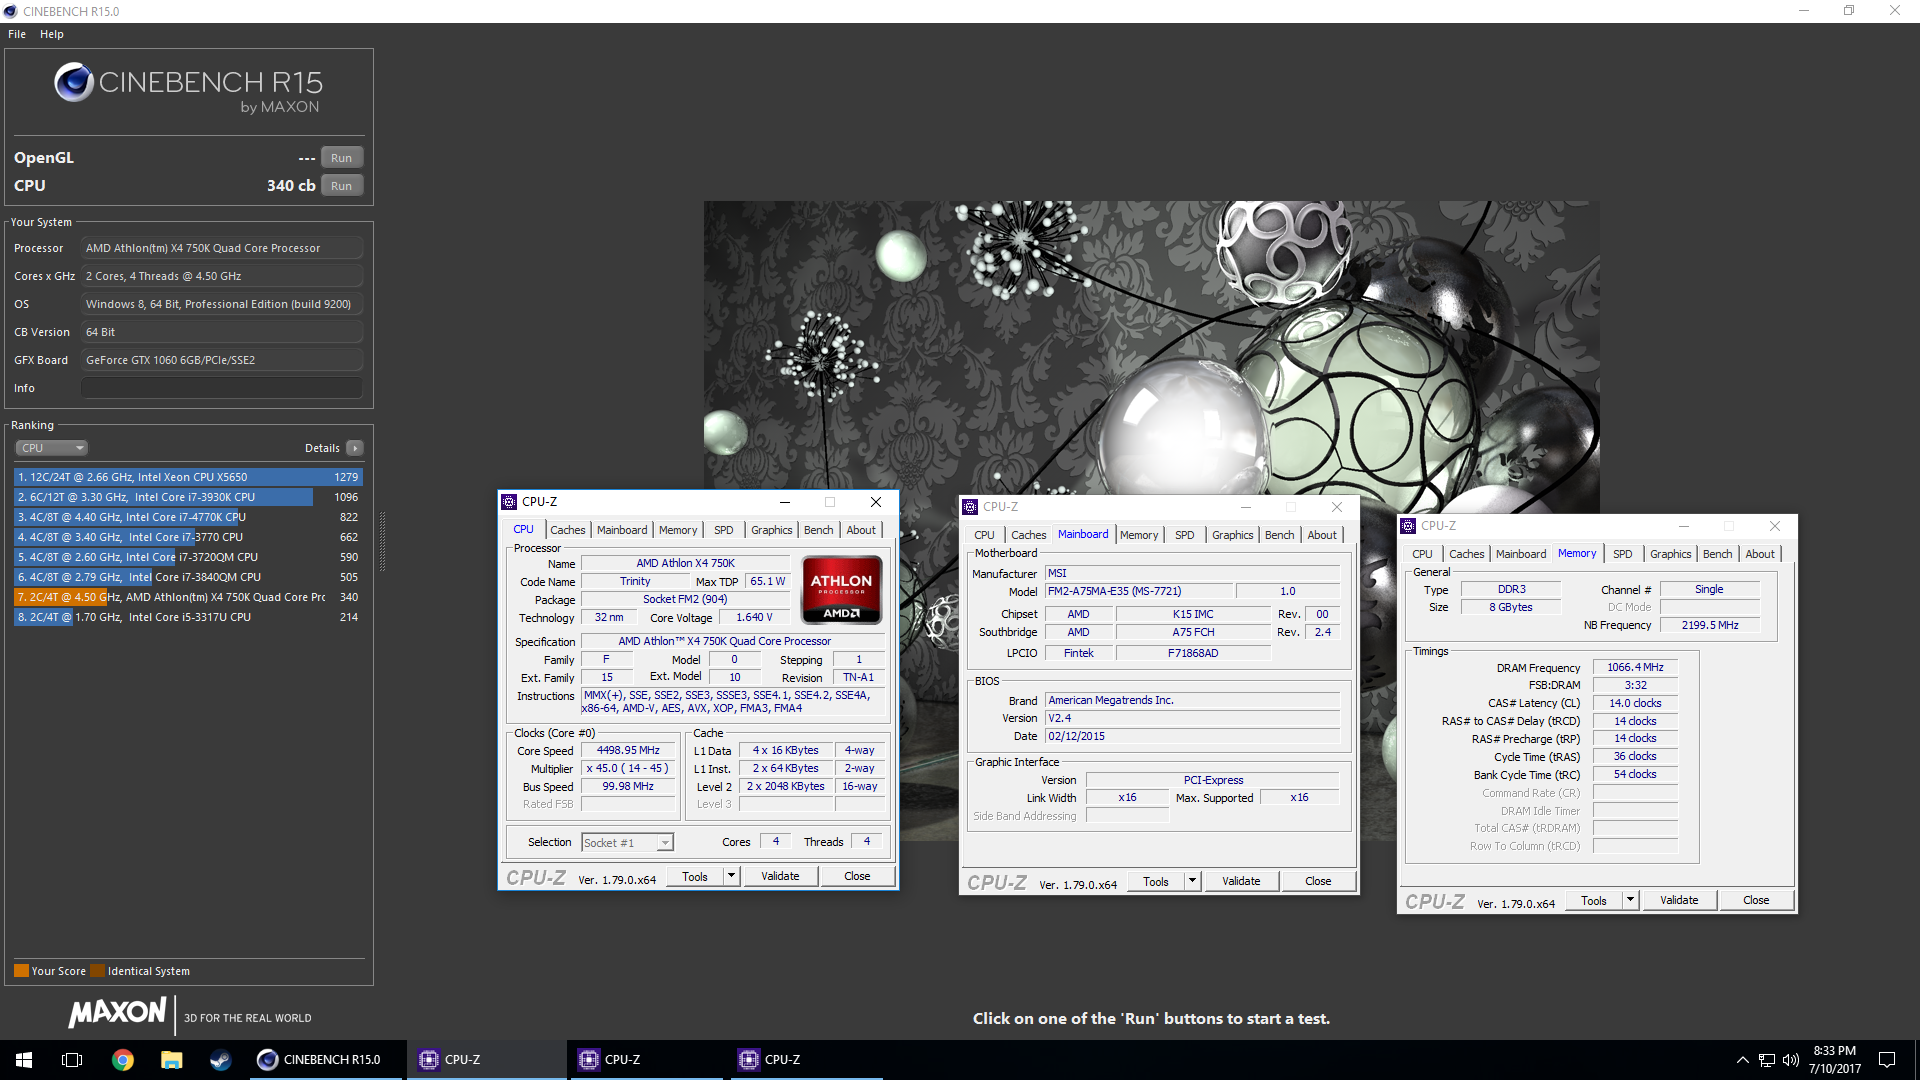Click the third CPU-Z taskbar item
Screen dimensions: 1920x1080
point(806,1060)
